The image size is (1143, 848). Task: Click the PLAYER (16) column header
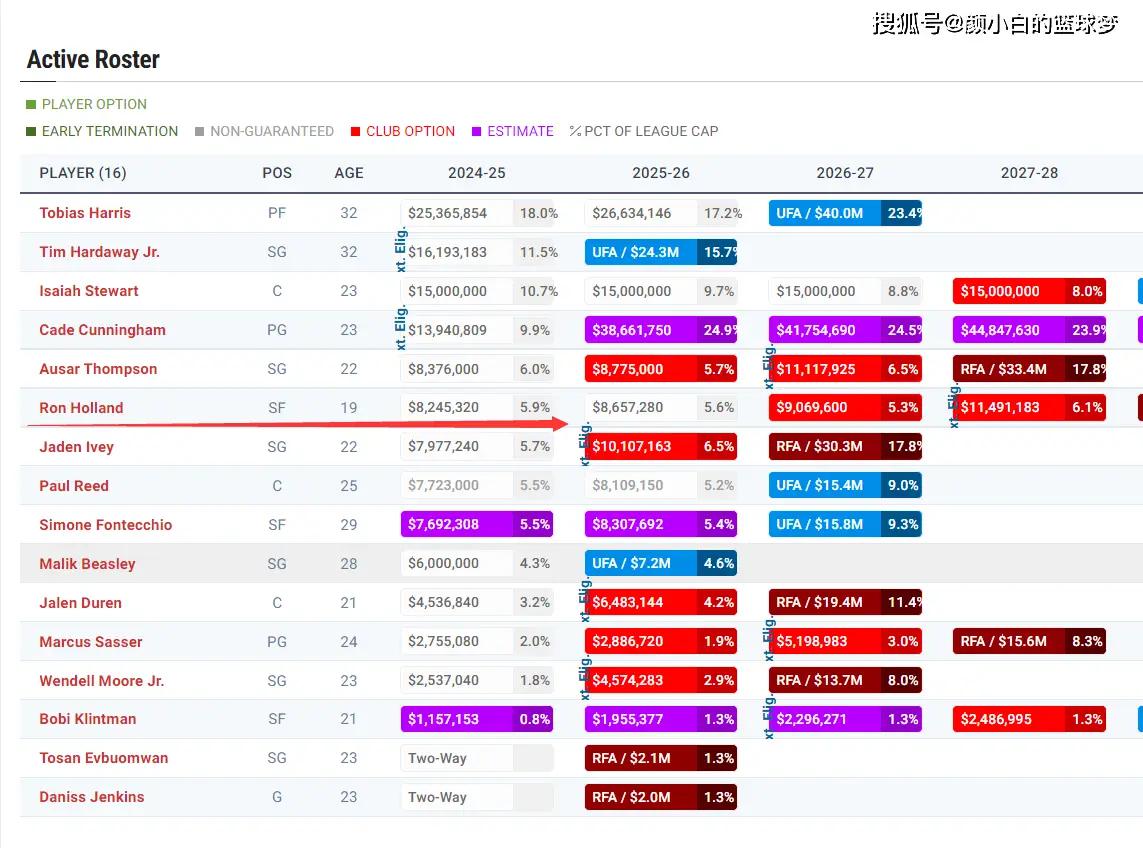83,173
